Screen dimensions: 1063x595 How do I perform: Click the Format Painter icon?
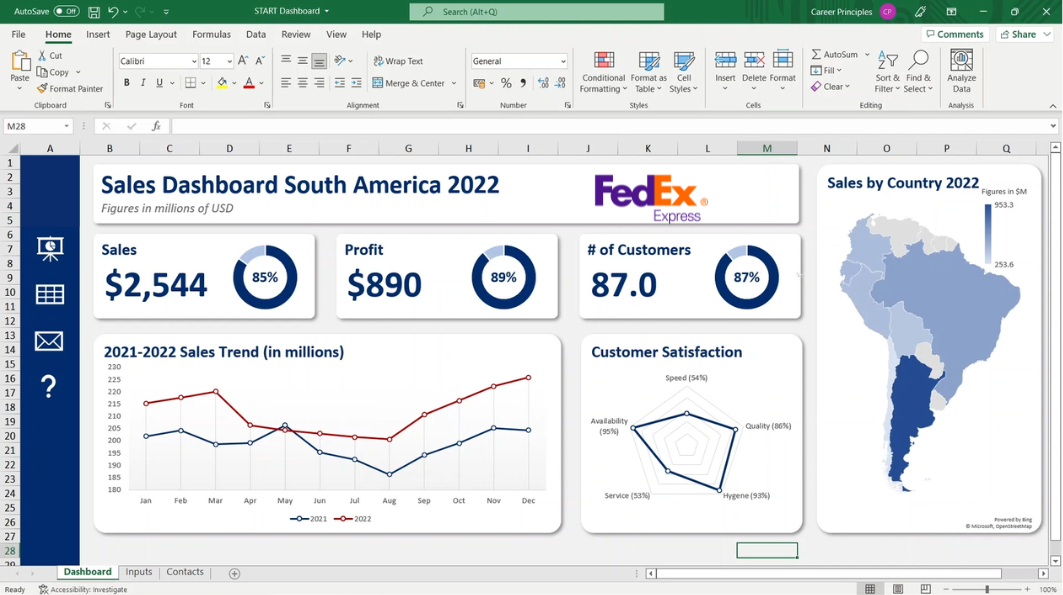[43, 88]
